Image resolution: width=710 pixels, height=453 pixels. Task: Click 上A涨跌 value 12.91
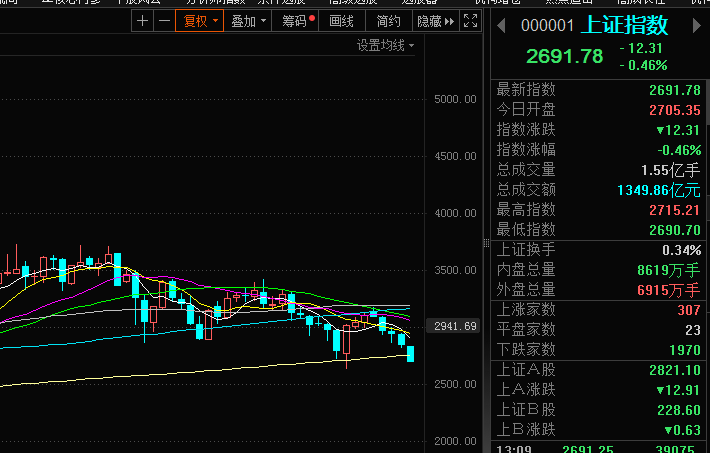point(678,390)
